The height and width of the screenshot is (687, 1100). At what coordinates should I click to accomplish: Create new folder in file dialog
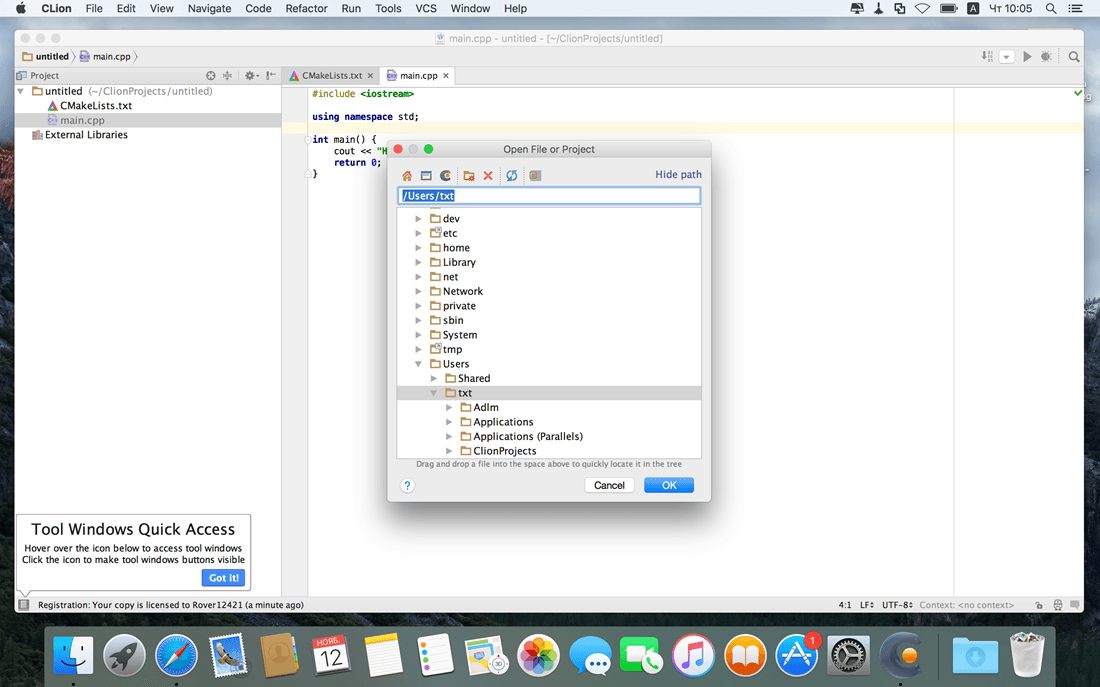coord(469,175)
